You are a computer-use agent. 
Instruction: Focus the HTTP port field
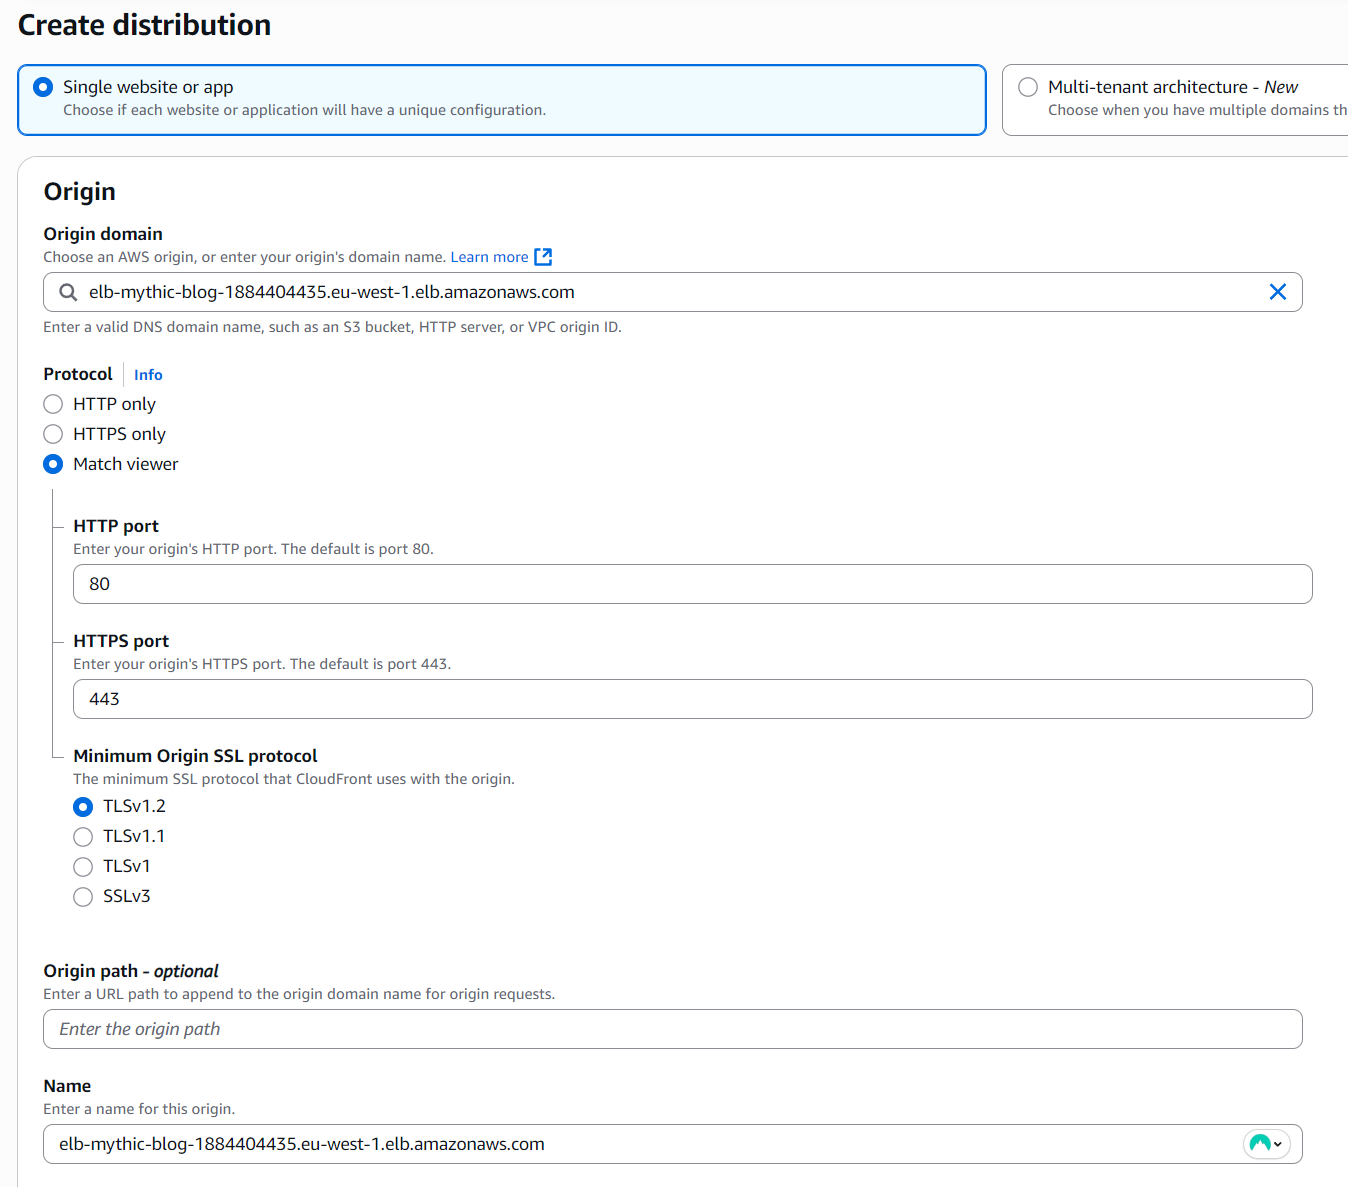click(692, 584)
